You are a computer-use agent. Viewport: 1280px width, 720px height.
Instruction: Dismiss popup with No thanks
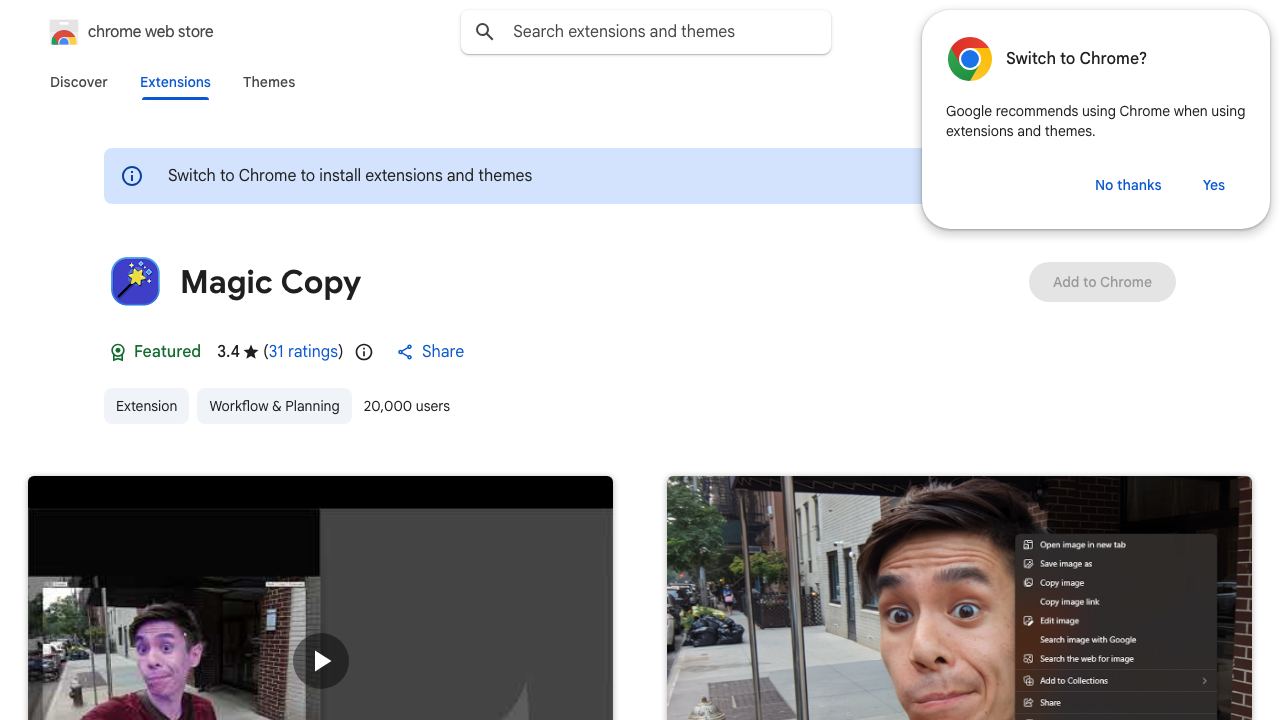[1128, 185]
